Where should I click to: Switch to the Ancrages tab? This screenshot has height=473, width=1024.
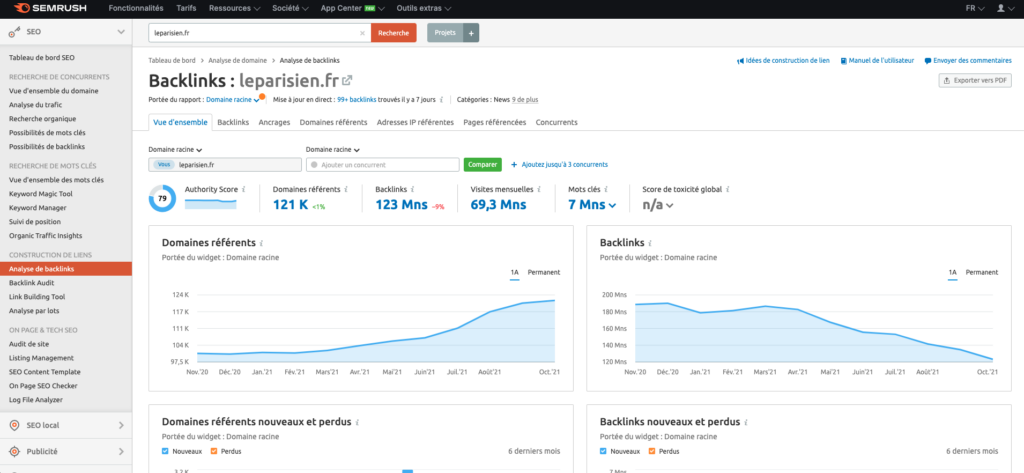pyautogui.click(x=274, y=122)
